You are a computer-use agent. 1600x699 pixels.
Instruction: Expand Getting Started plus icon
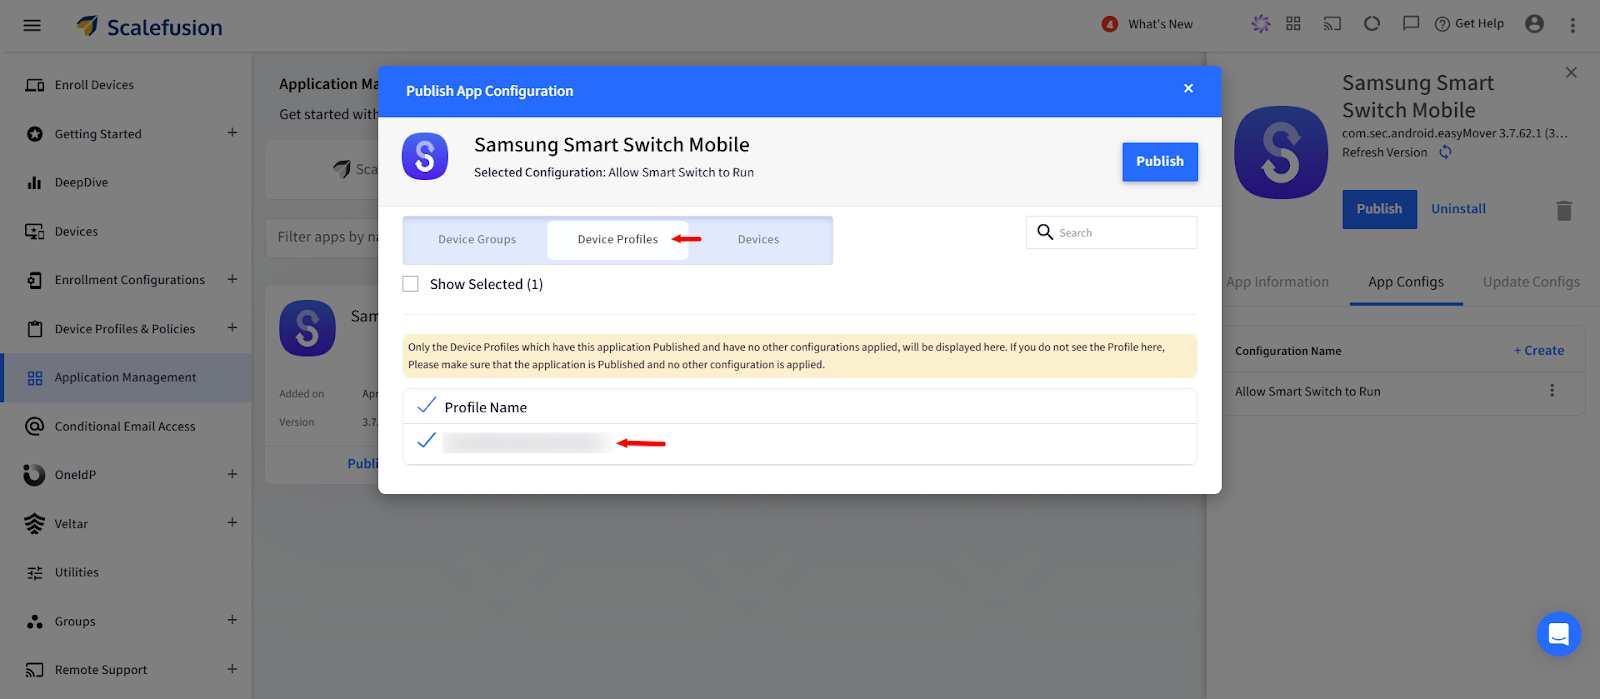click(x=232, y=132)
